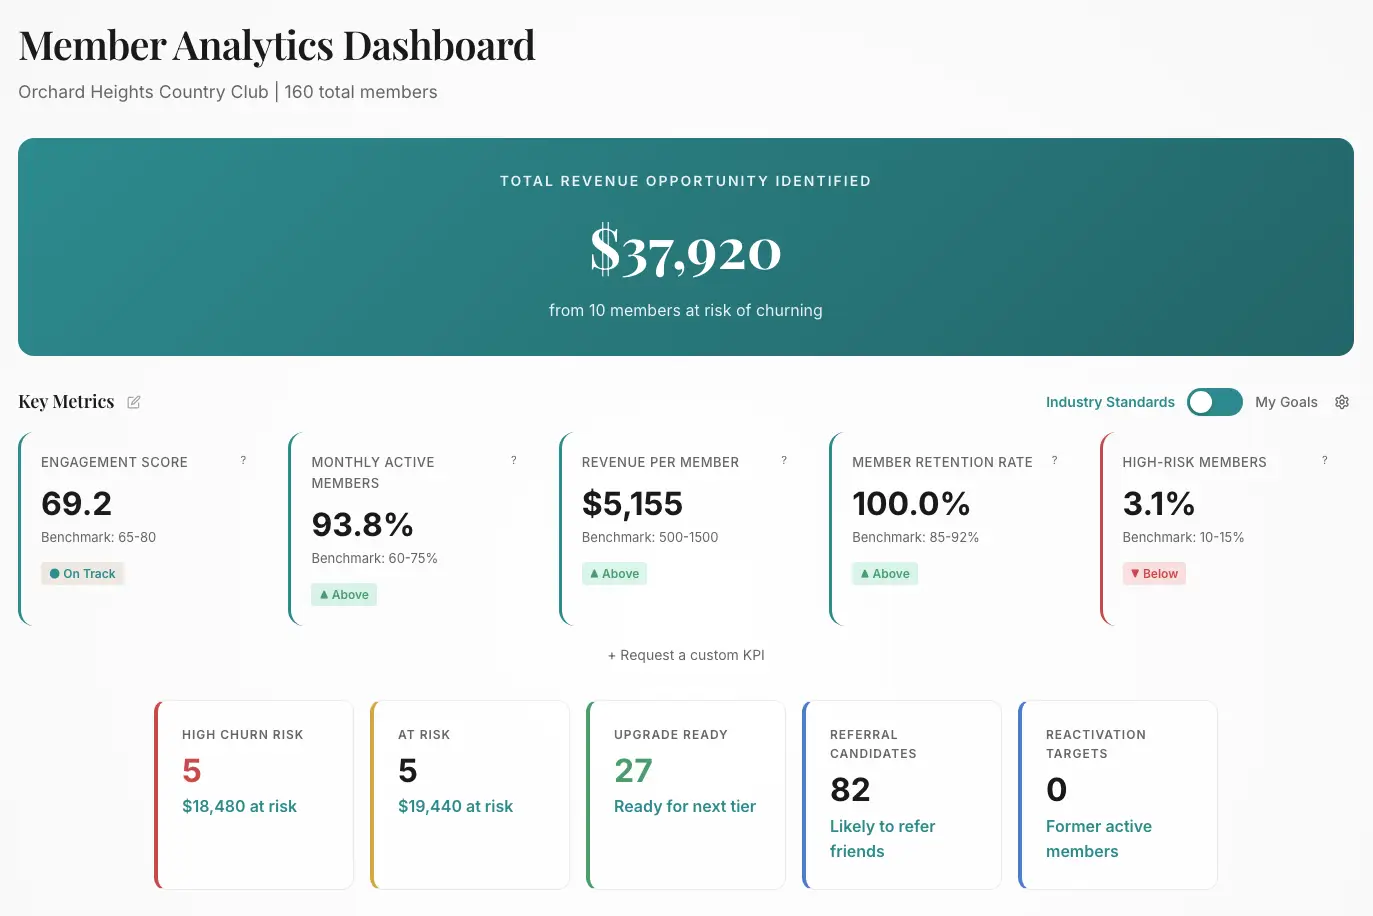Select the My Goals option
Image resolution: width=1373 pixels, height=916 pixels.
[x=1286, y=402]
